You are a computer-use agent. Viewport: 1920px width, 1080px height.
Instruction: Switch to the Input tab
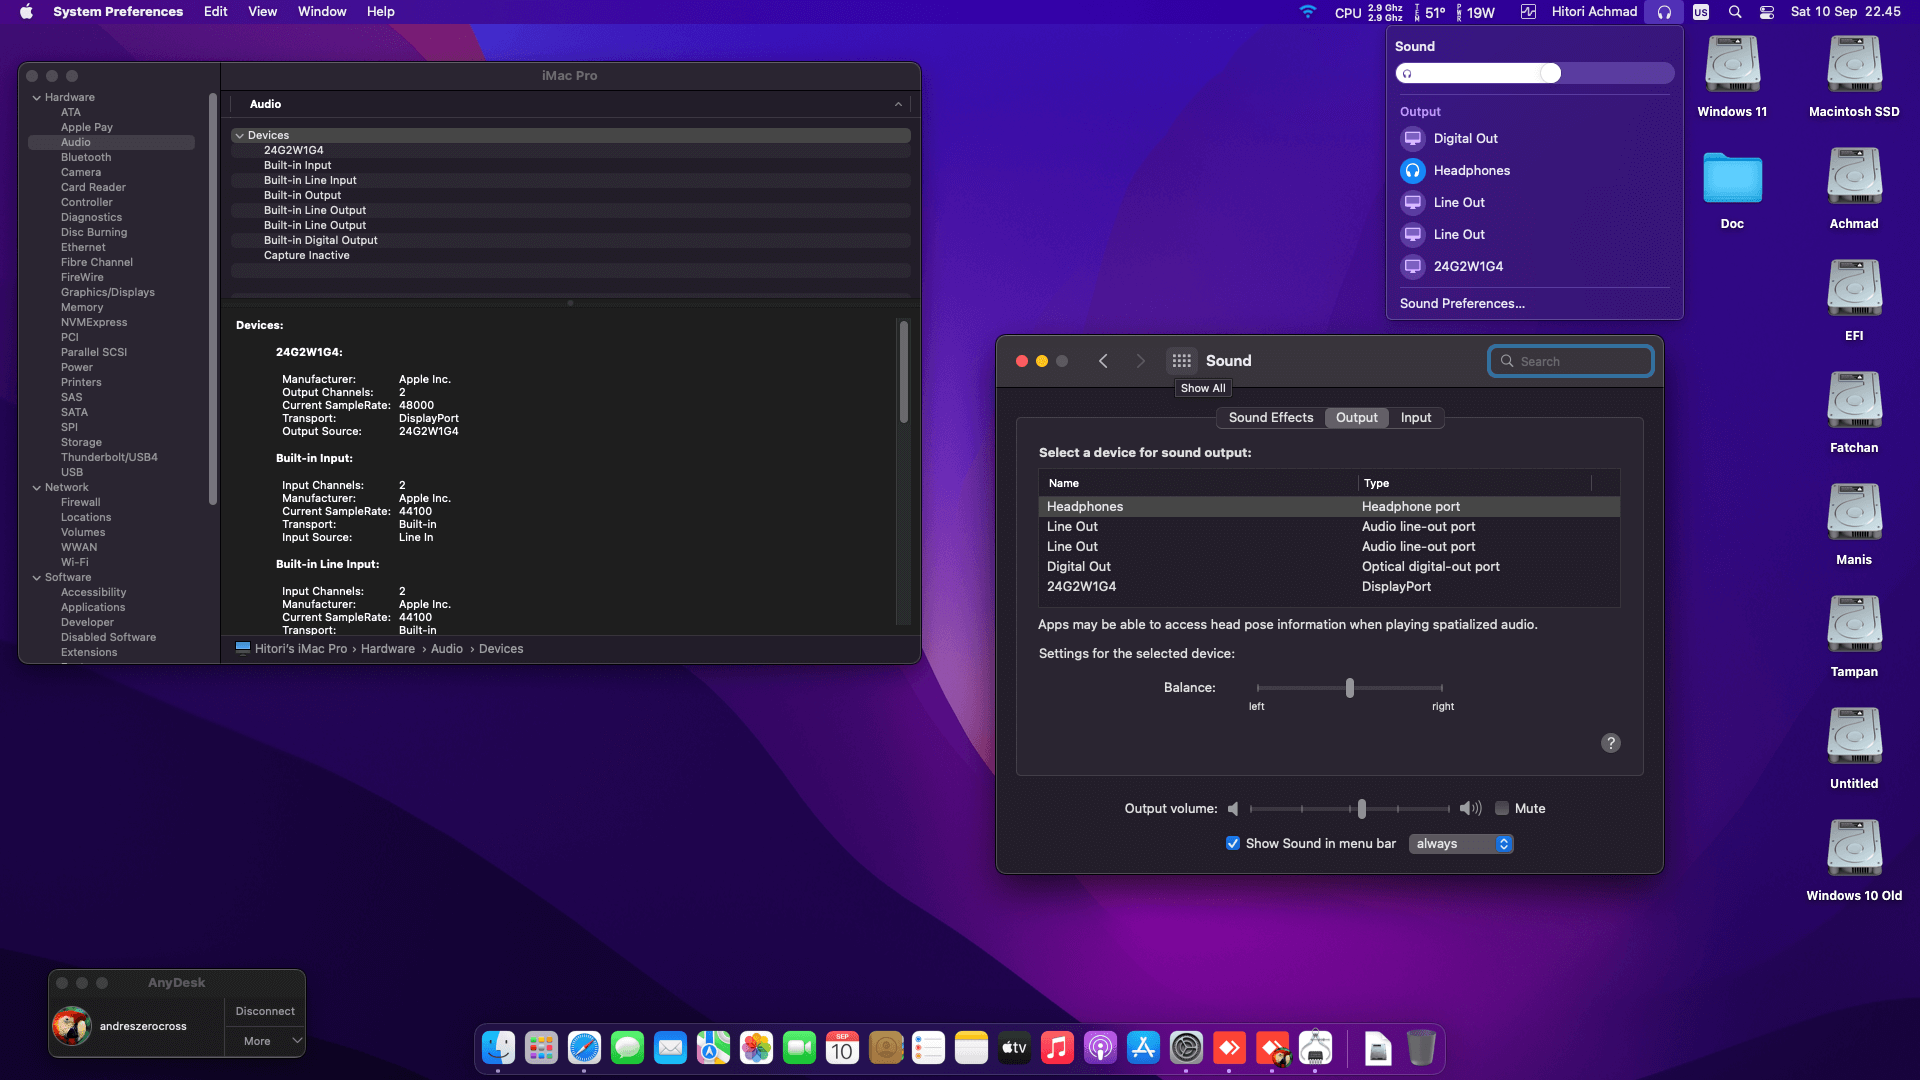(x=1415, y=418)
